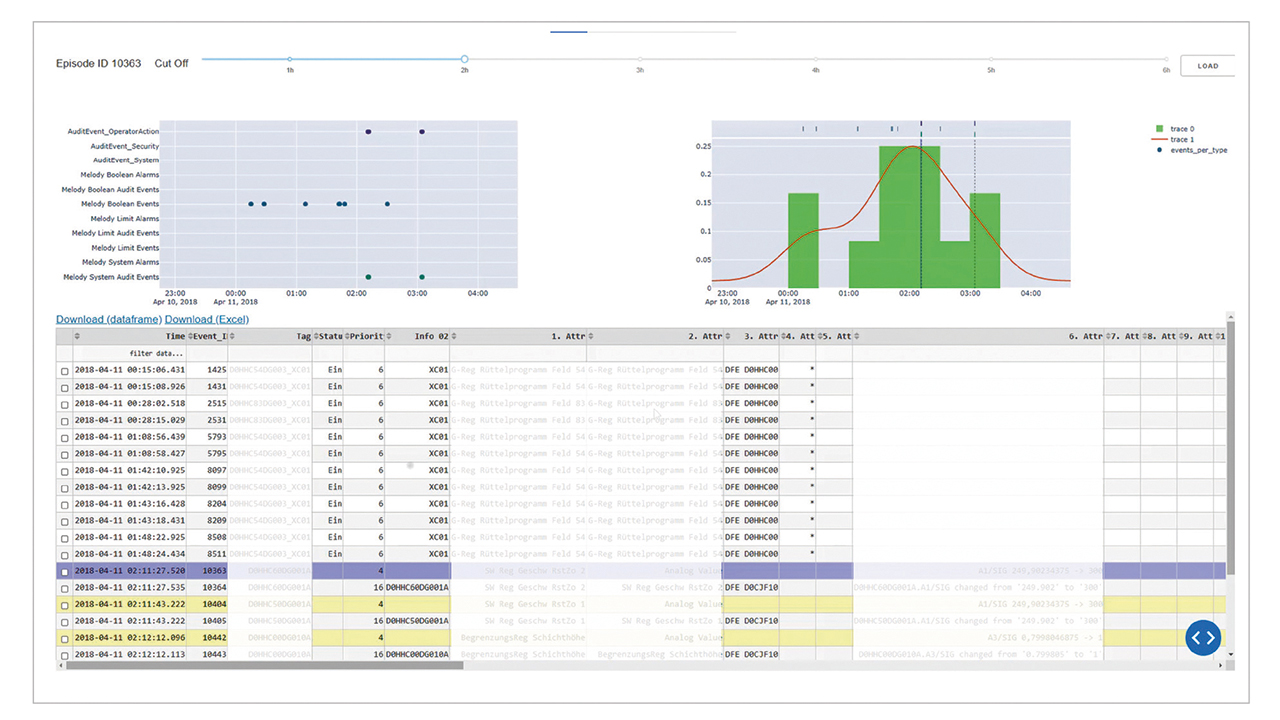Set Cut Off slider to 1h
Image resolution: width=1280 pixels, height=720 pixels.
pos(290,59)
